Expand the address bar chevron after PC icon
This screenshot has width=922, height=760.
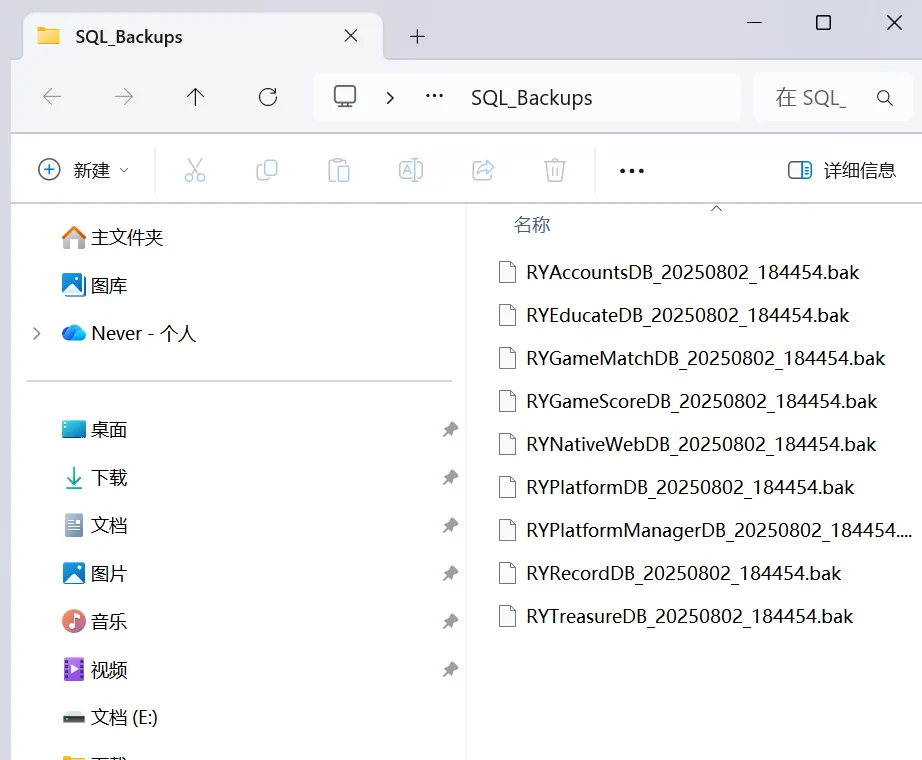click(x=390, y=98)
